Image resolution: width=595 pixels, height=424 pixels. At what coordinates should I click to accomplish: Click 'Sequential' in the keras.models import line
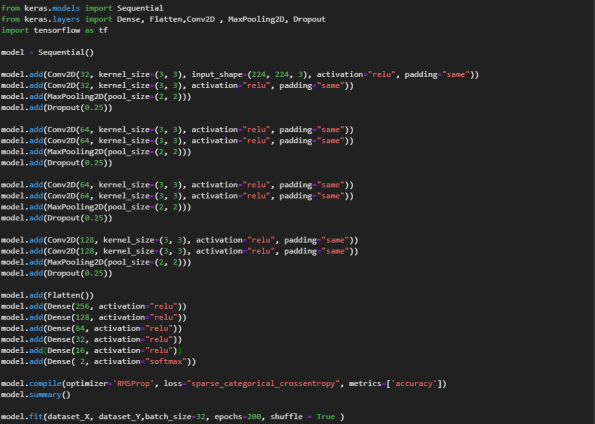pyautogui.click(x=140, y=8)
